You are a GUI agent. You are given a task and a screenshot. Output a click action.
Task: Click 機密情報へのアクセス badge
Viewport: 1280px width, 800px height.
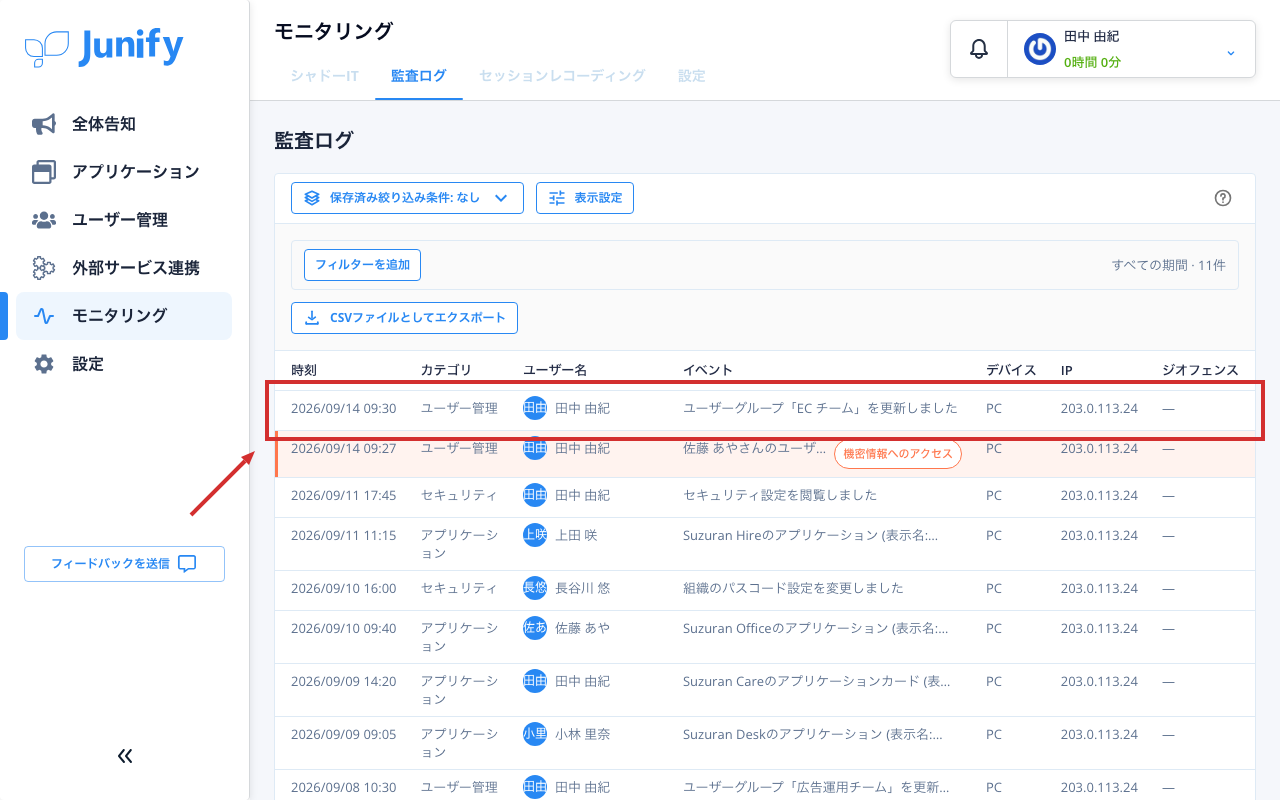pos(898,454)
